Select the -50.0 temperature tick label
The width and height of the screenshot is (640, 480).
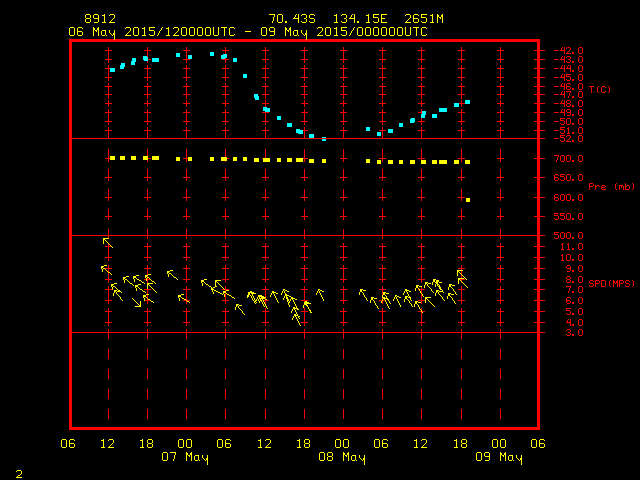coord(568,122)
